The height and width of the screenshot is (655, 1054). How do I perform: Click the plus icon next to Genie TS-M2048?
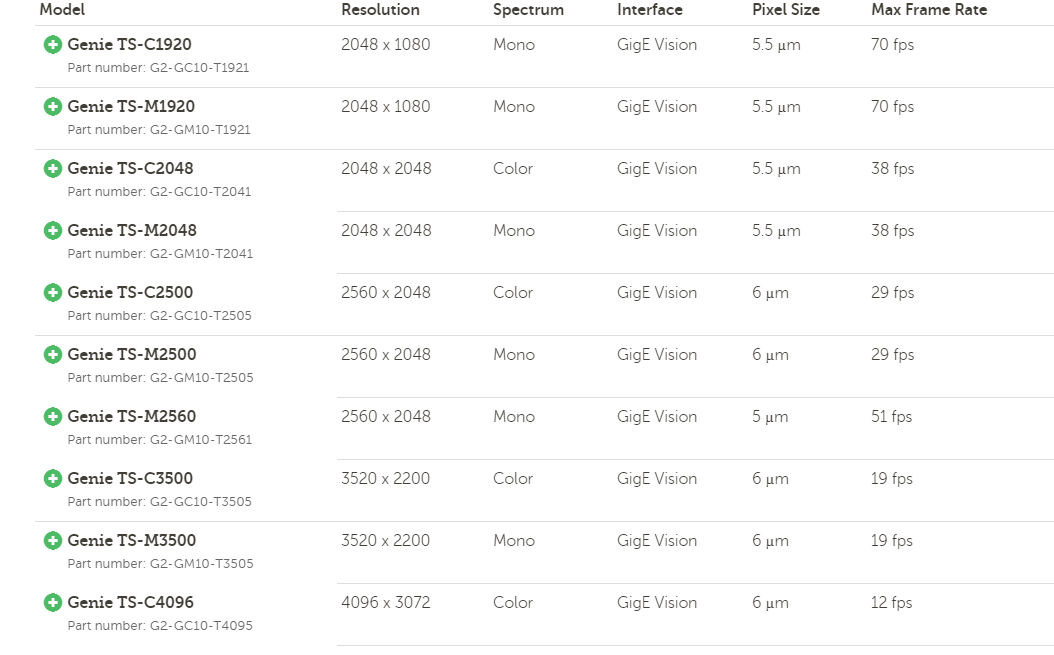click(x=53, y=231)
